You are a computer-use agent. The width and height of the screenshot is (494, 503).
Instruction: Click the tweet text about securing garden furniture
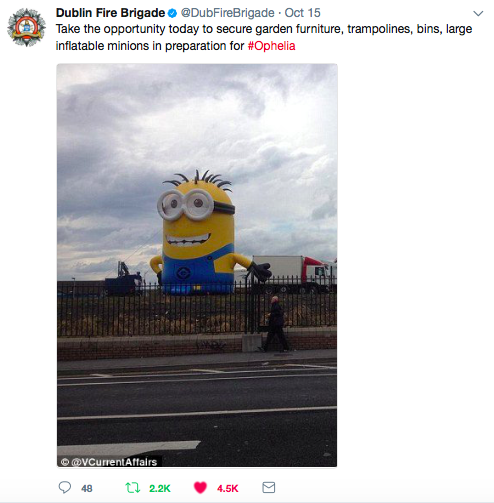264,37
